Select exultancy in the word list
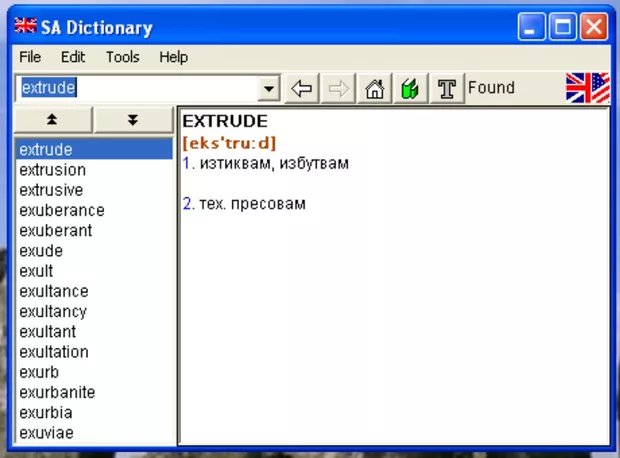The height and width of the screenshot is (458, 620). tap(94, 311)
